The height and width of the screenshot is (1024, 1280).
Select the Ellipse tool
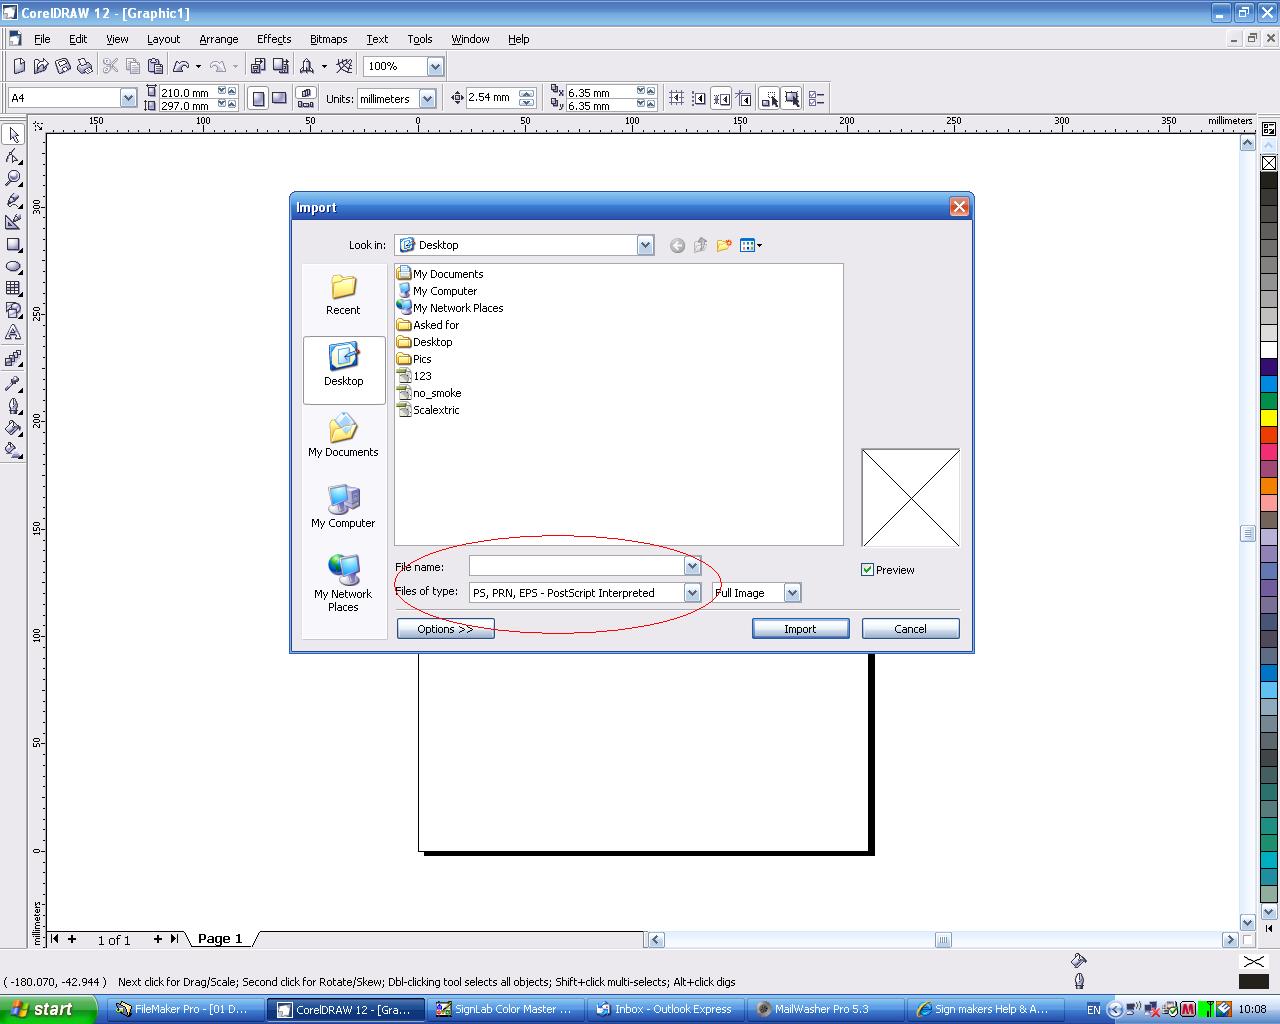[13, 267]
